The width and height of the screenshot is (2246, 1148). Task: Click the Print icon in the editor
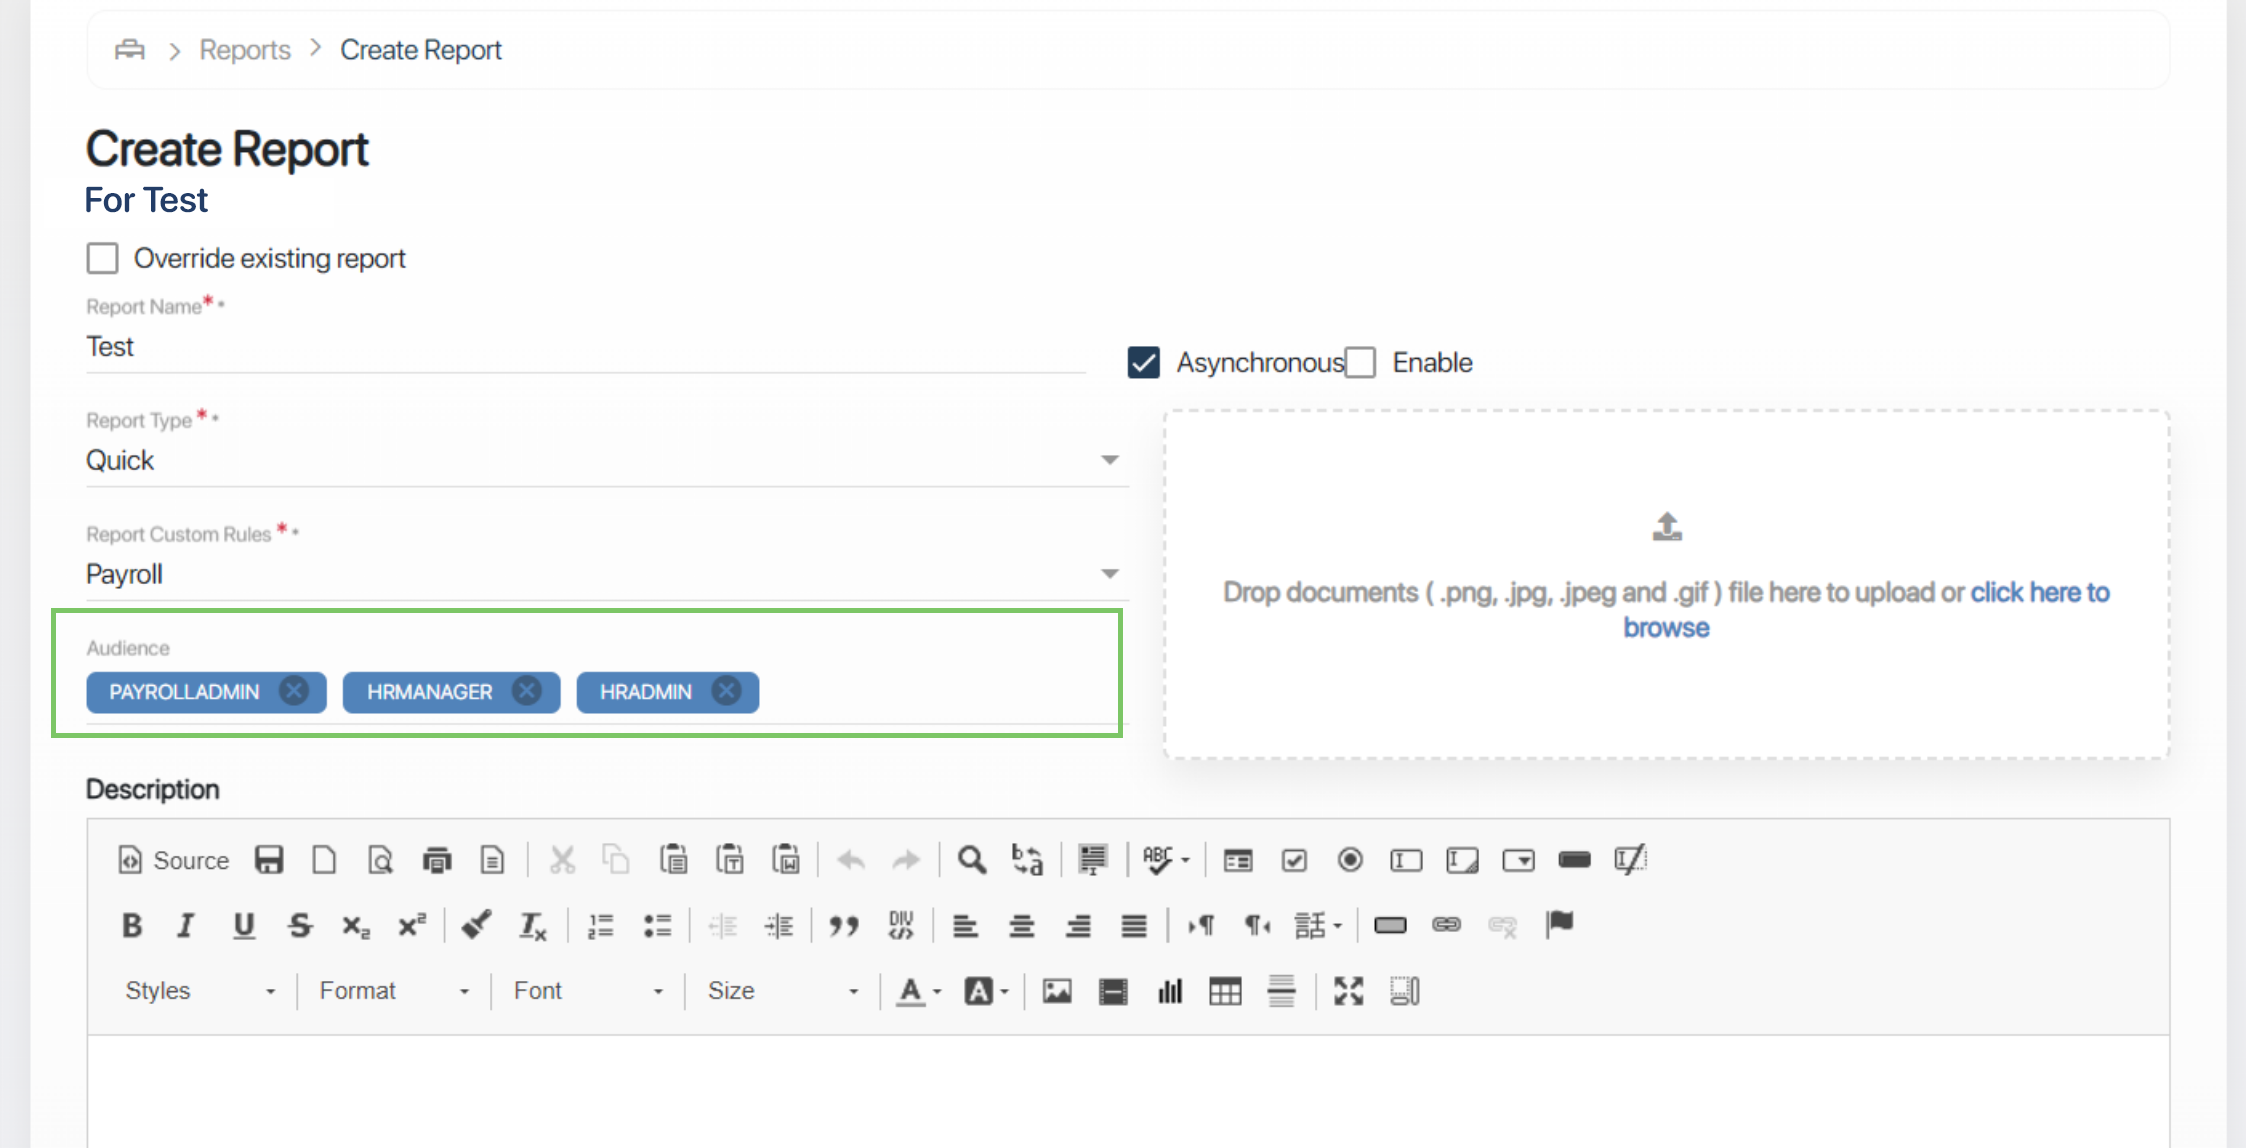coord(437,860)
